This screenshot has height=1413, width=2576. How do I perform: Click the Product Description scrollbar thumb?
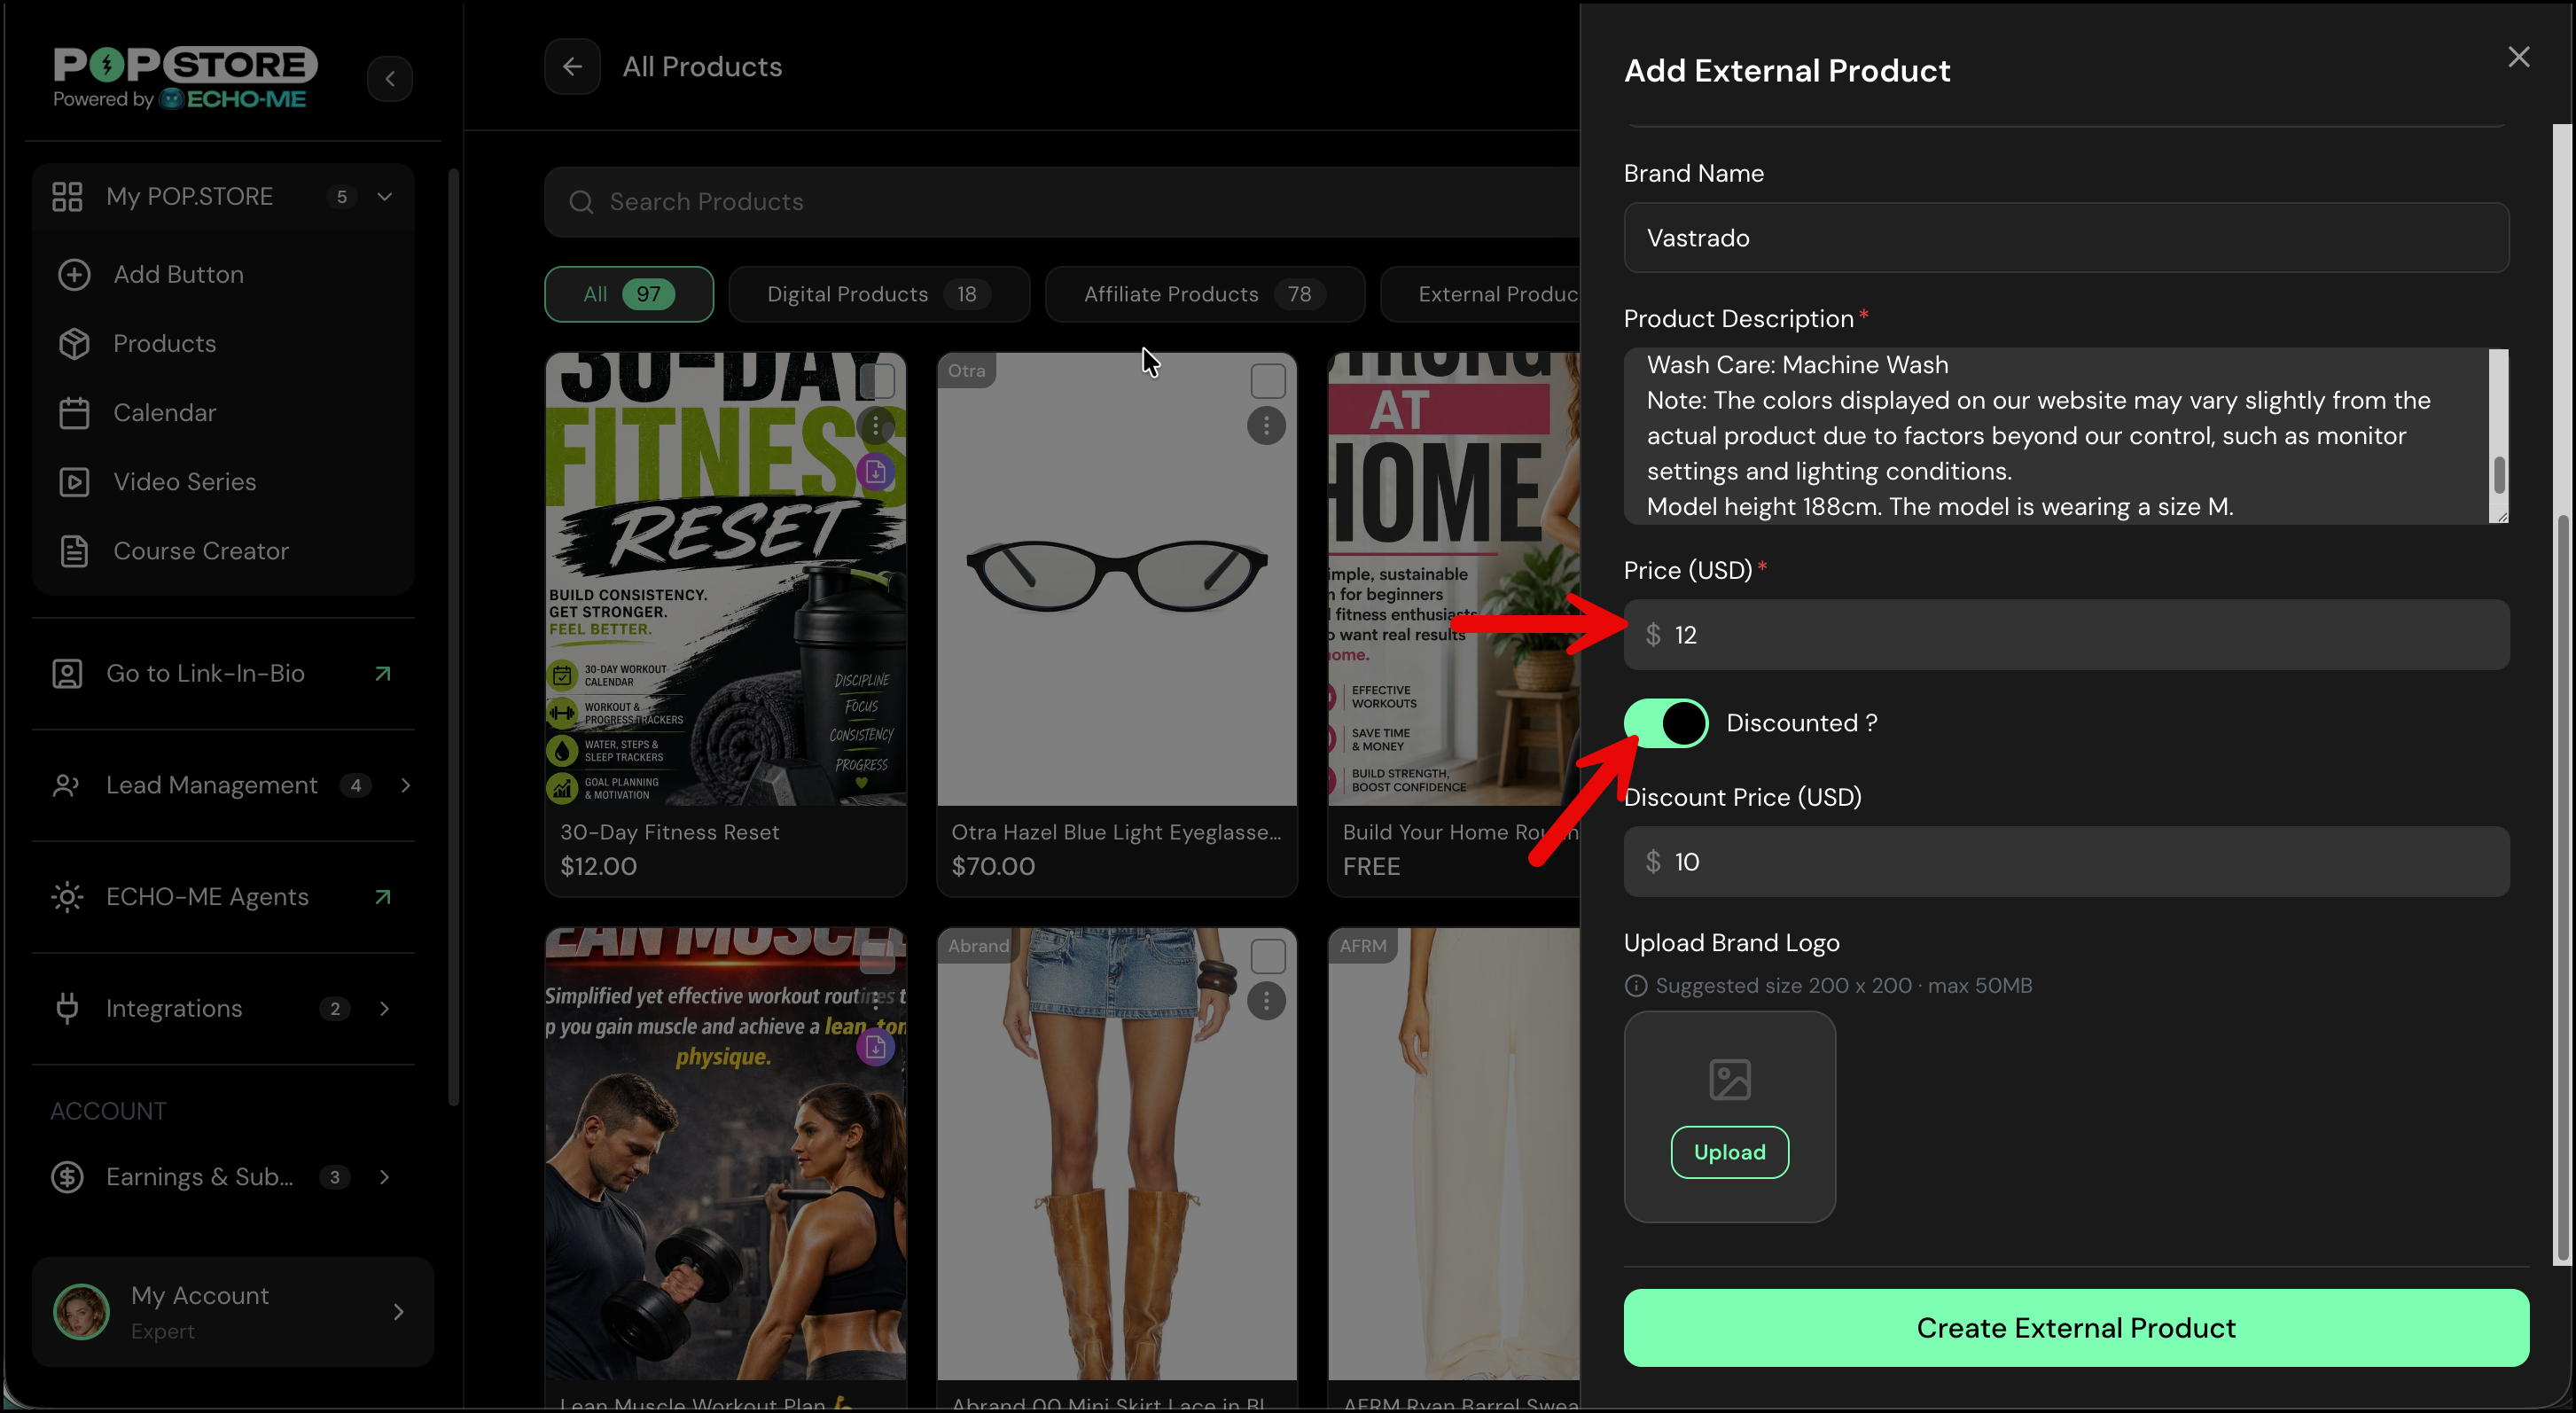(2498, 475)
